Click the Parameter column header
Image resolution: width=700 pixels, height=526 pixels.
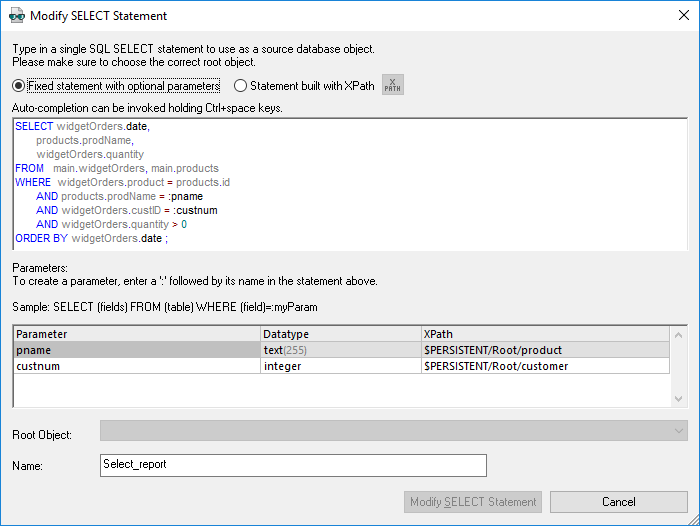(135, 334)
